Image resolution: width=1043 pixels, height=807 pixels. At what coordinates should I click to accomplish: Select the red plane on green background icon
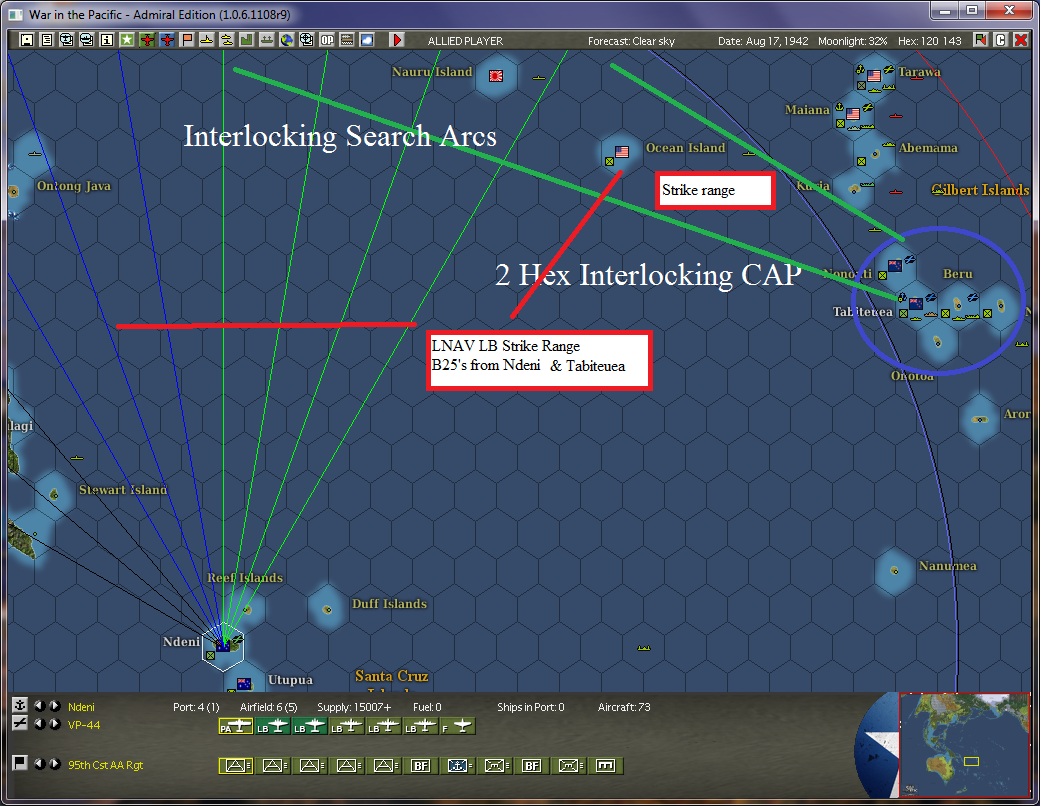pyautogui.click(x=147, y=40)
